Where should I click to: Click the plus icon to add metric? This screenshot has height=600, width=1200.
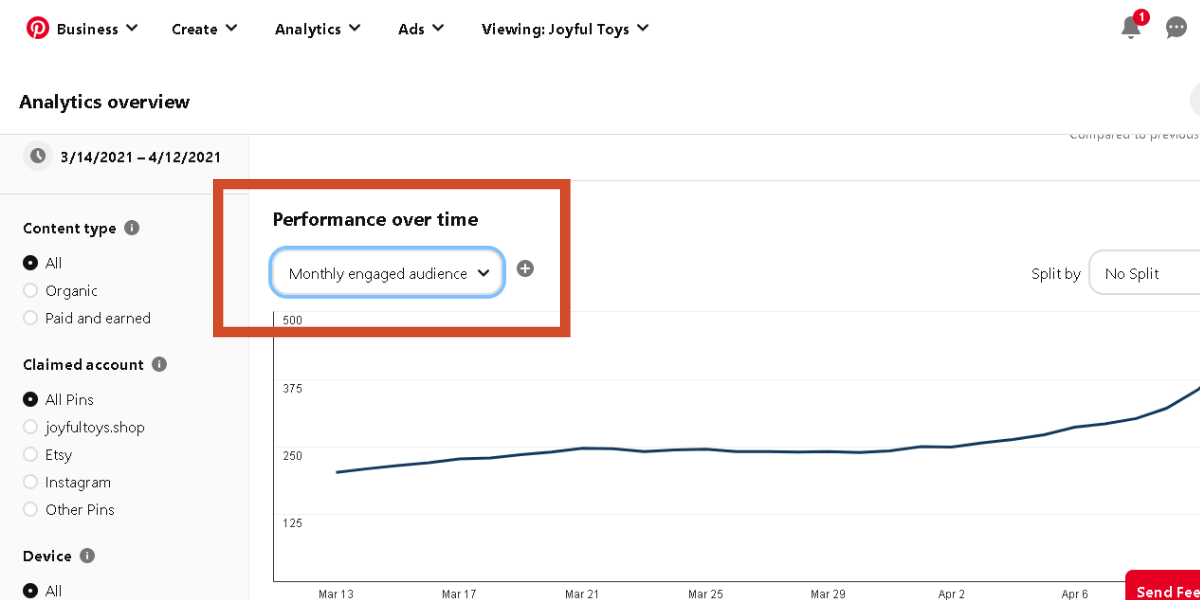point(525,269)
